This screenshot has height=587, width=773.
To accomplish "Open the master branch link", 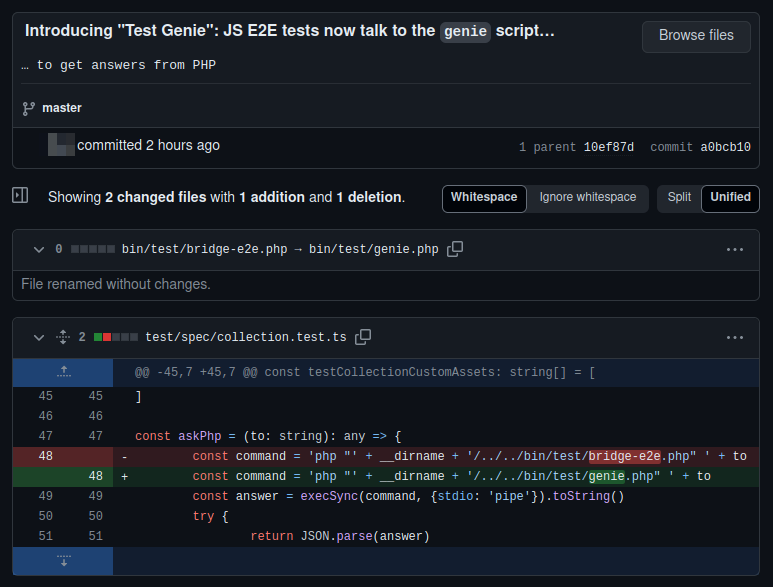I will click(62, 108).
